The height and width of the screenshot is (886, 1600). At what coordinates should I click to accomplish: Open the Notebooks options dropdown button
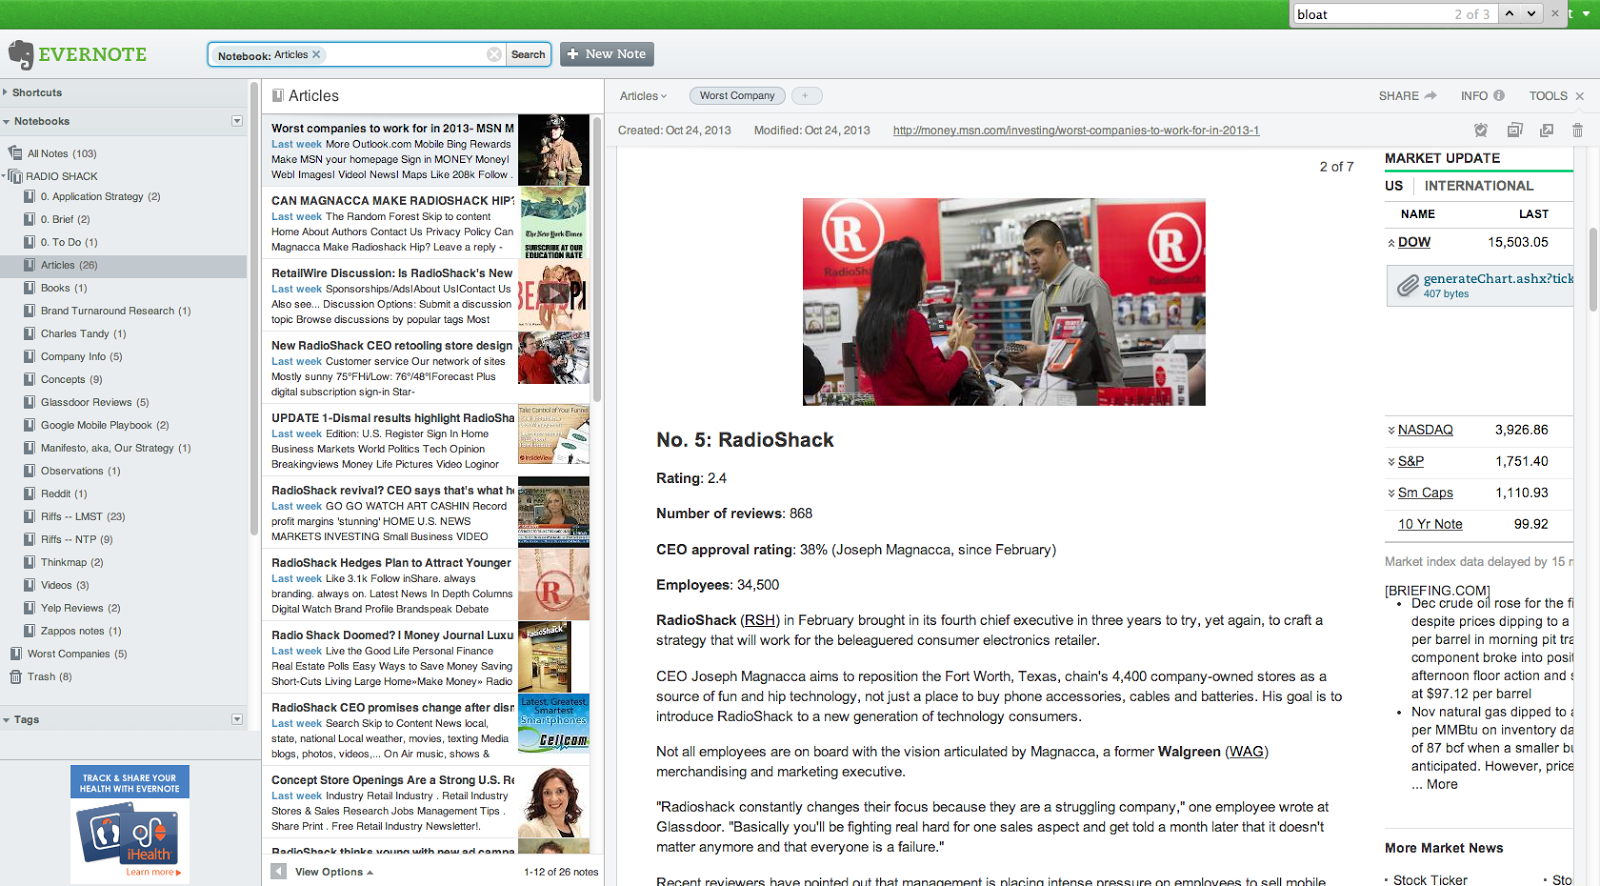tap(237, 121)
